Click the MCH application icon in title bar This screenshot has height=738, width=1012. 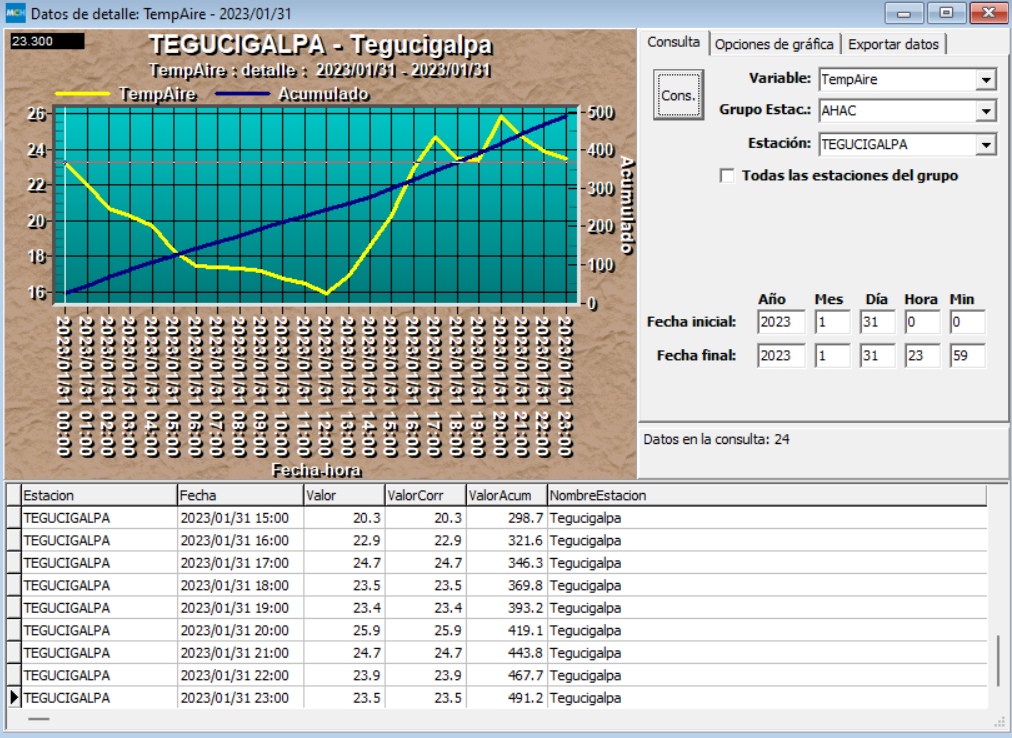[x=15, y=13]
